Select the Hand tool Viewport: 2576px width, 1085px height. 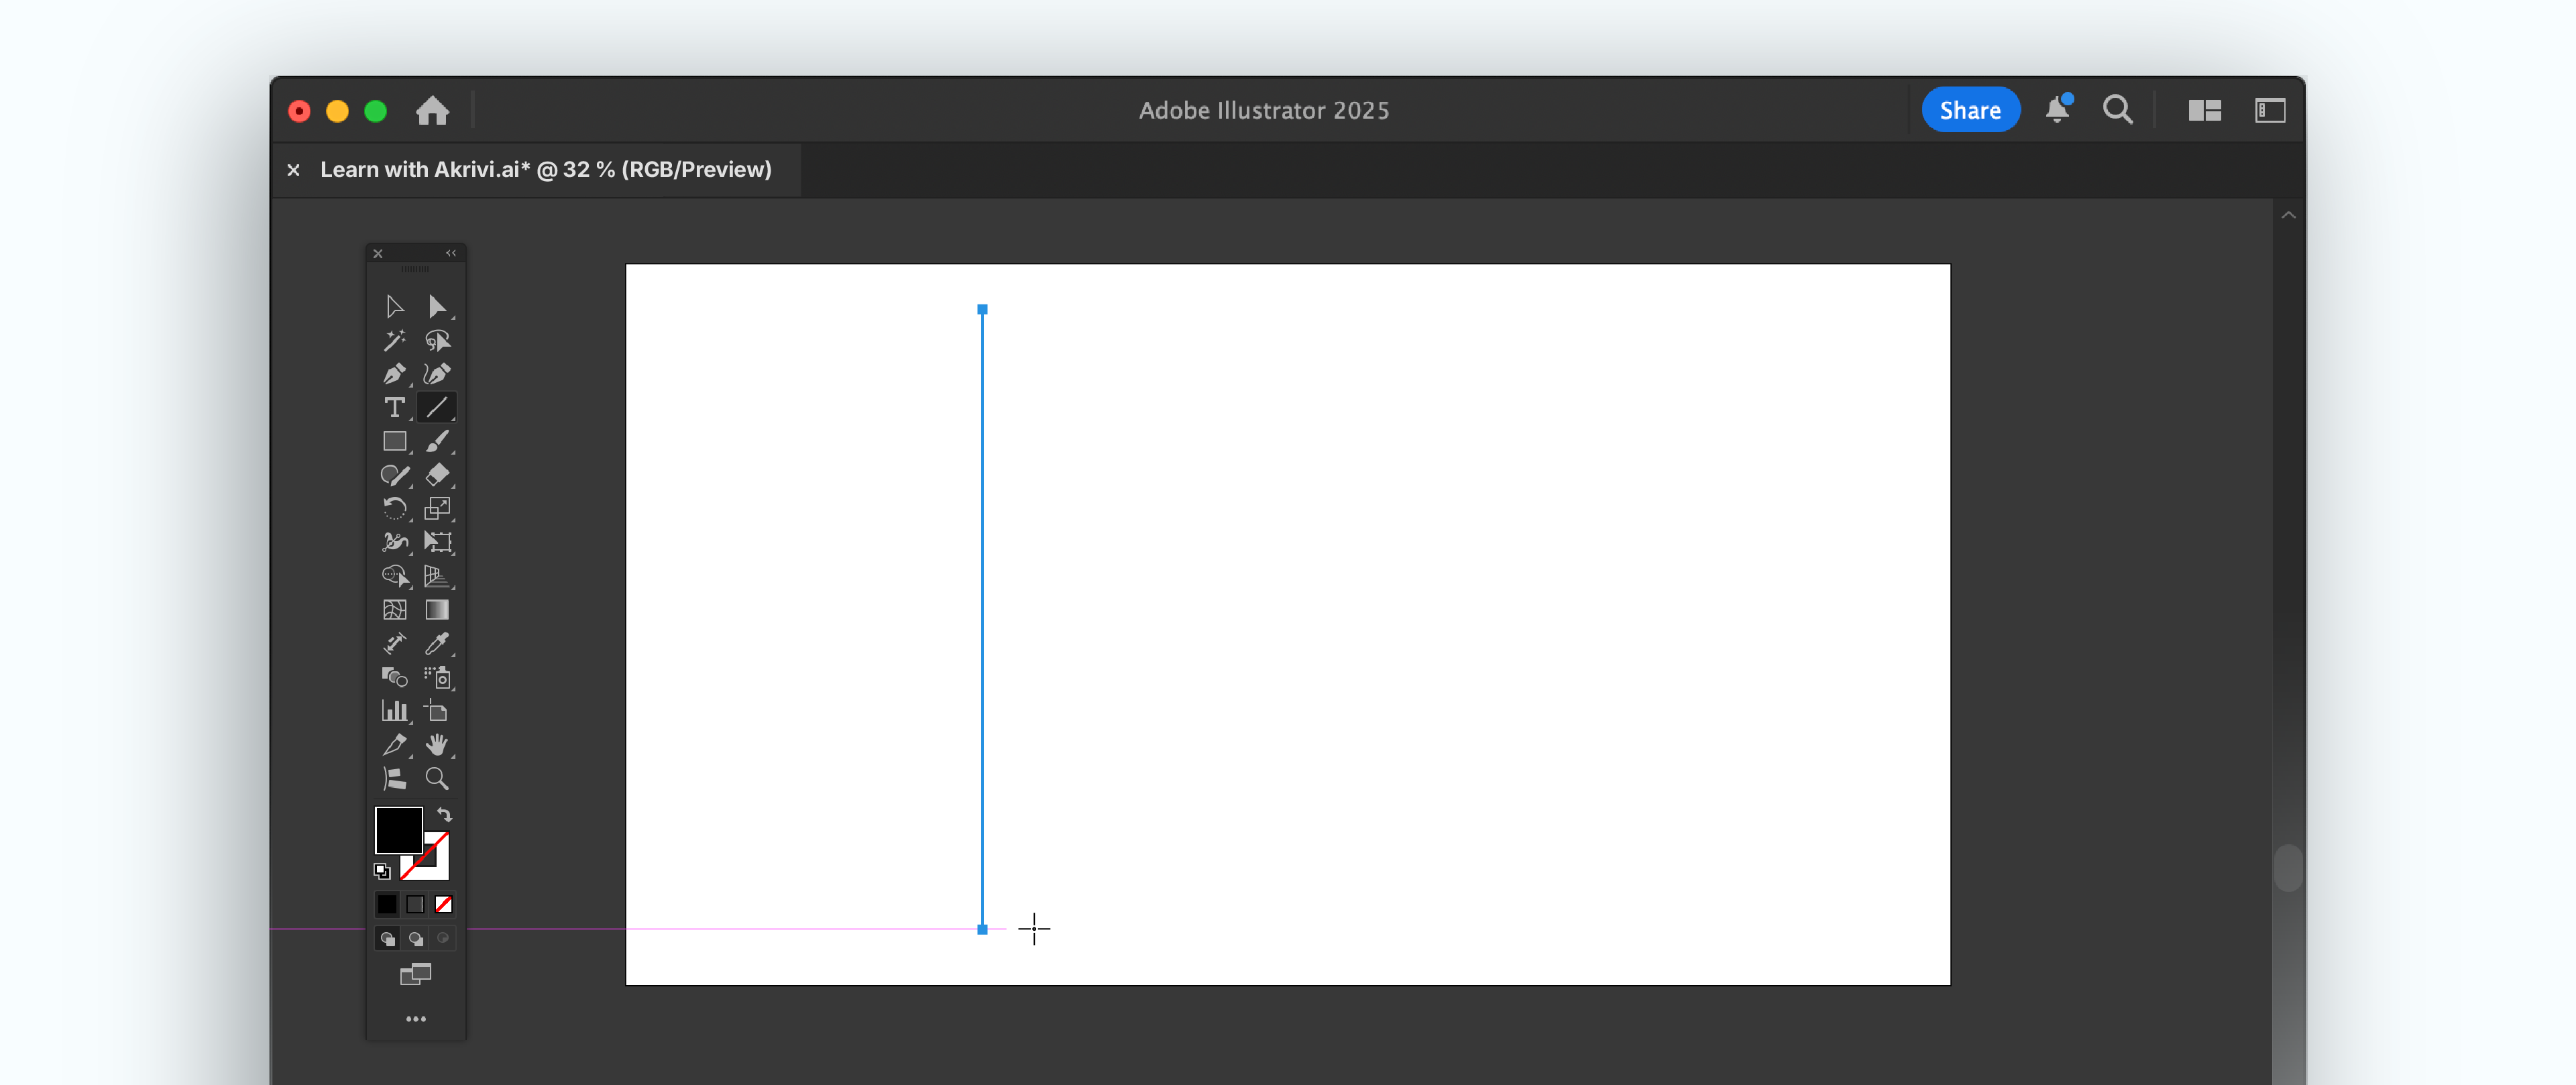point(437,745)
